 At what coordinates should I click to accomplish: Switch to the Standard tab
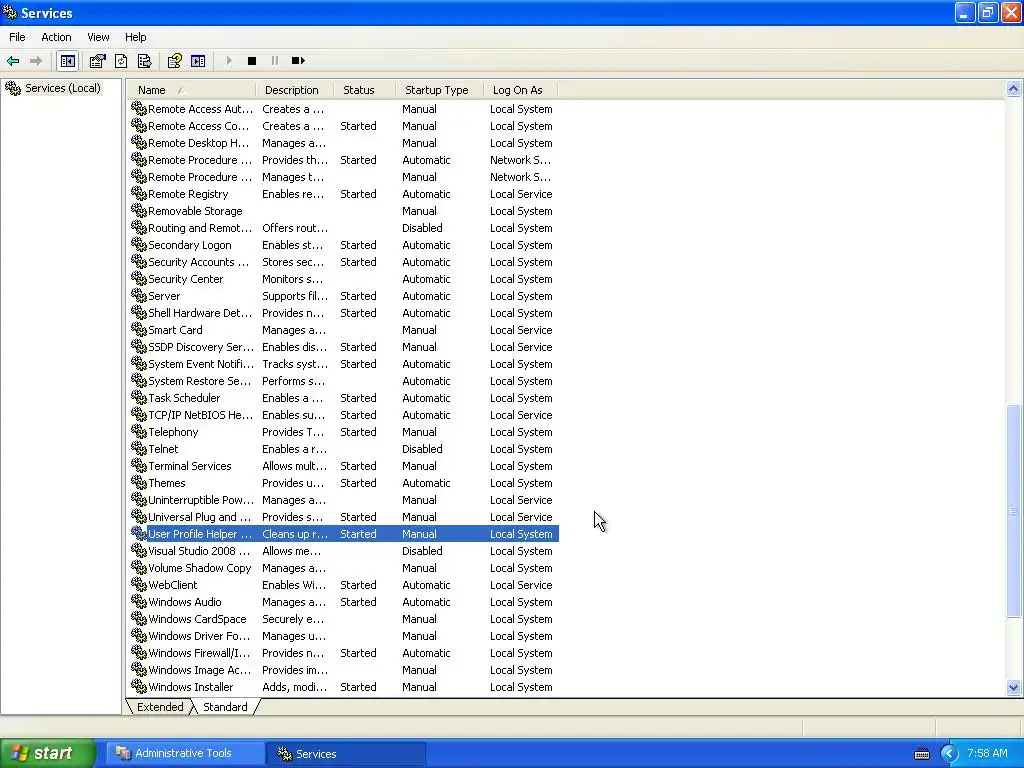pyautogui.click(x=225, y=707)
